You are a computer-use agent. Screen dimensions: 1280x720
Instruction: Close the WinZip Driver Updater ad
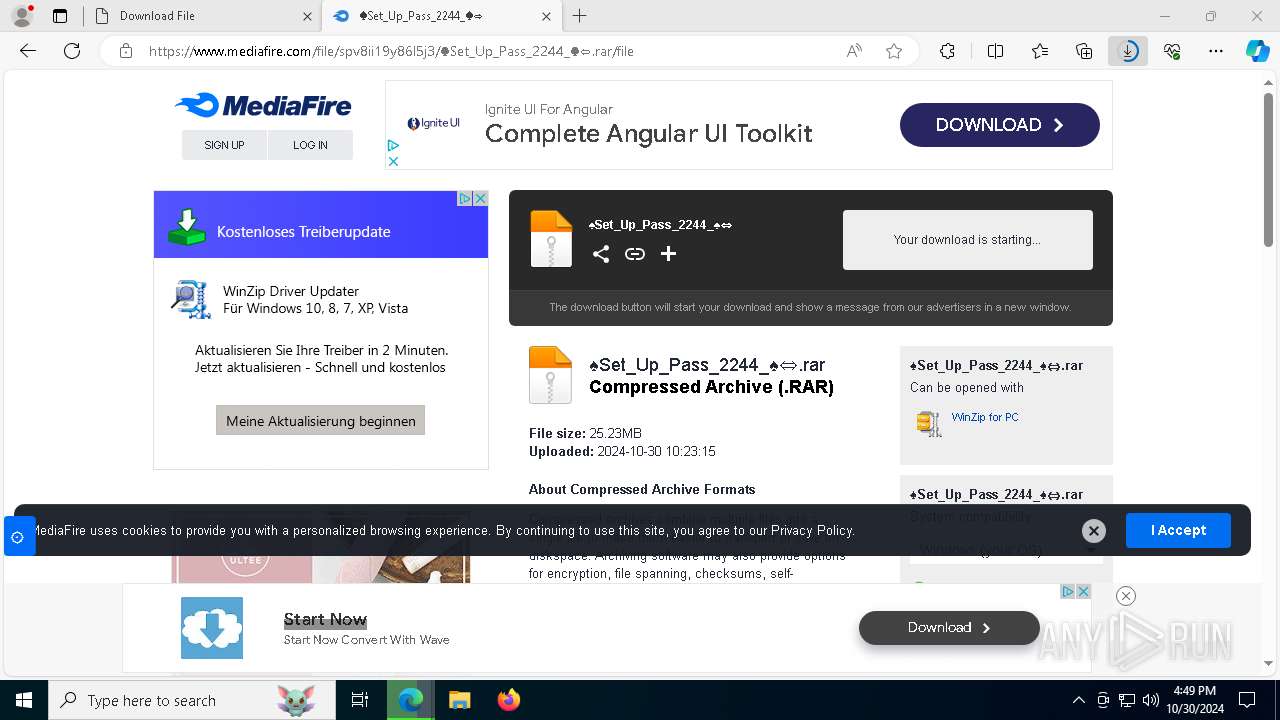click(480, 198)
